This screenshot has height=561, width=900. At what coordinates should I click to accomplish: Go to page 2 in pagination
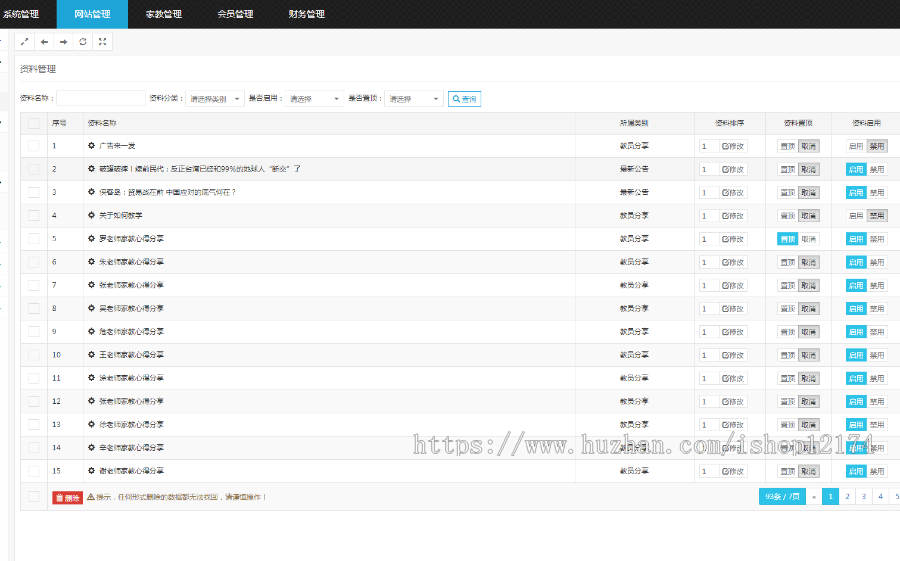point(847,497)
